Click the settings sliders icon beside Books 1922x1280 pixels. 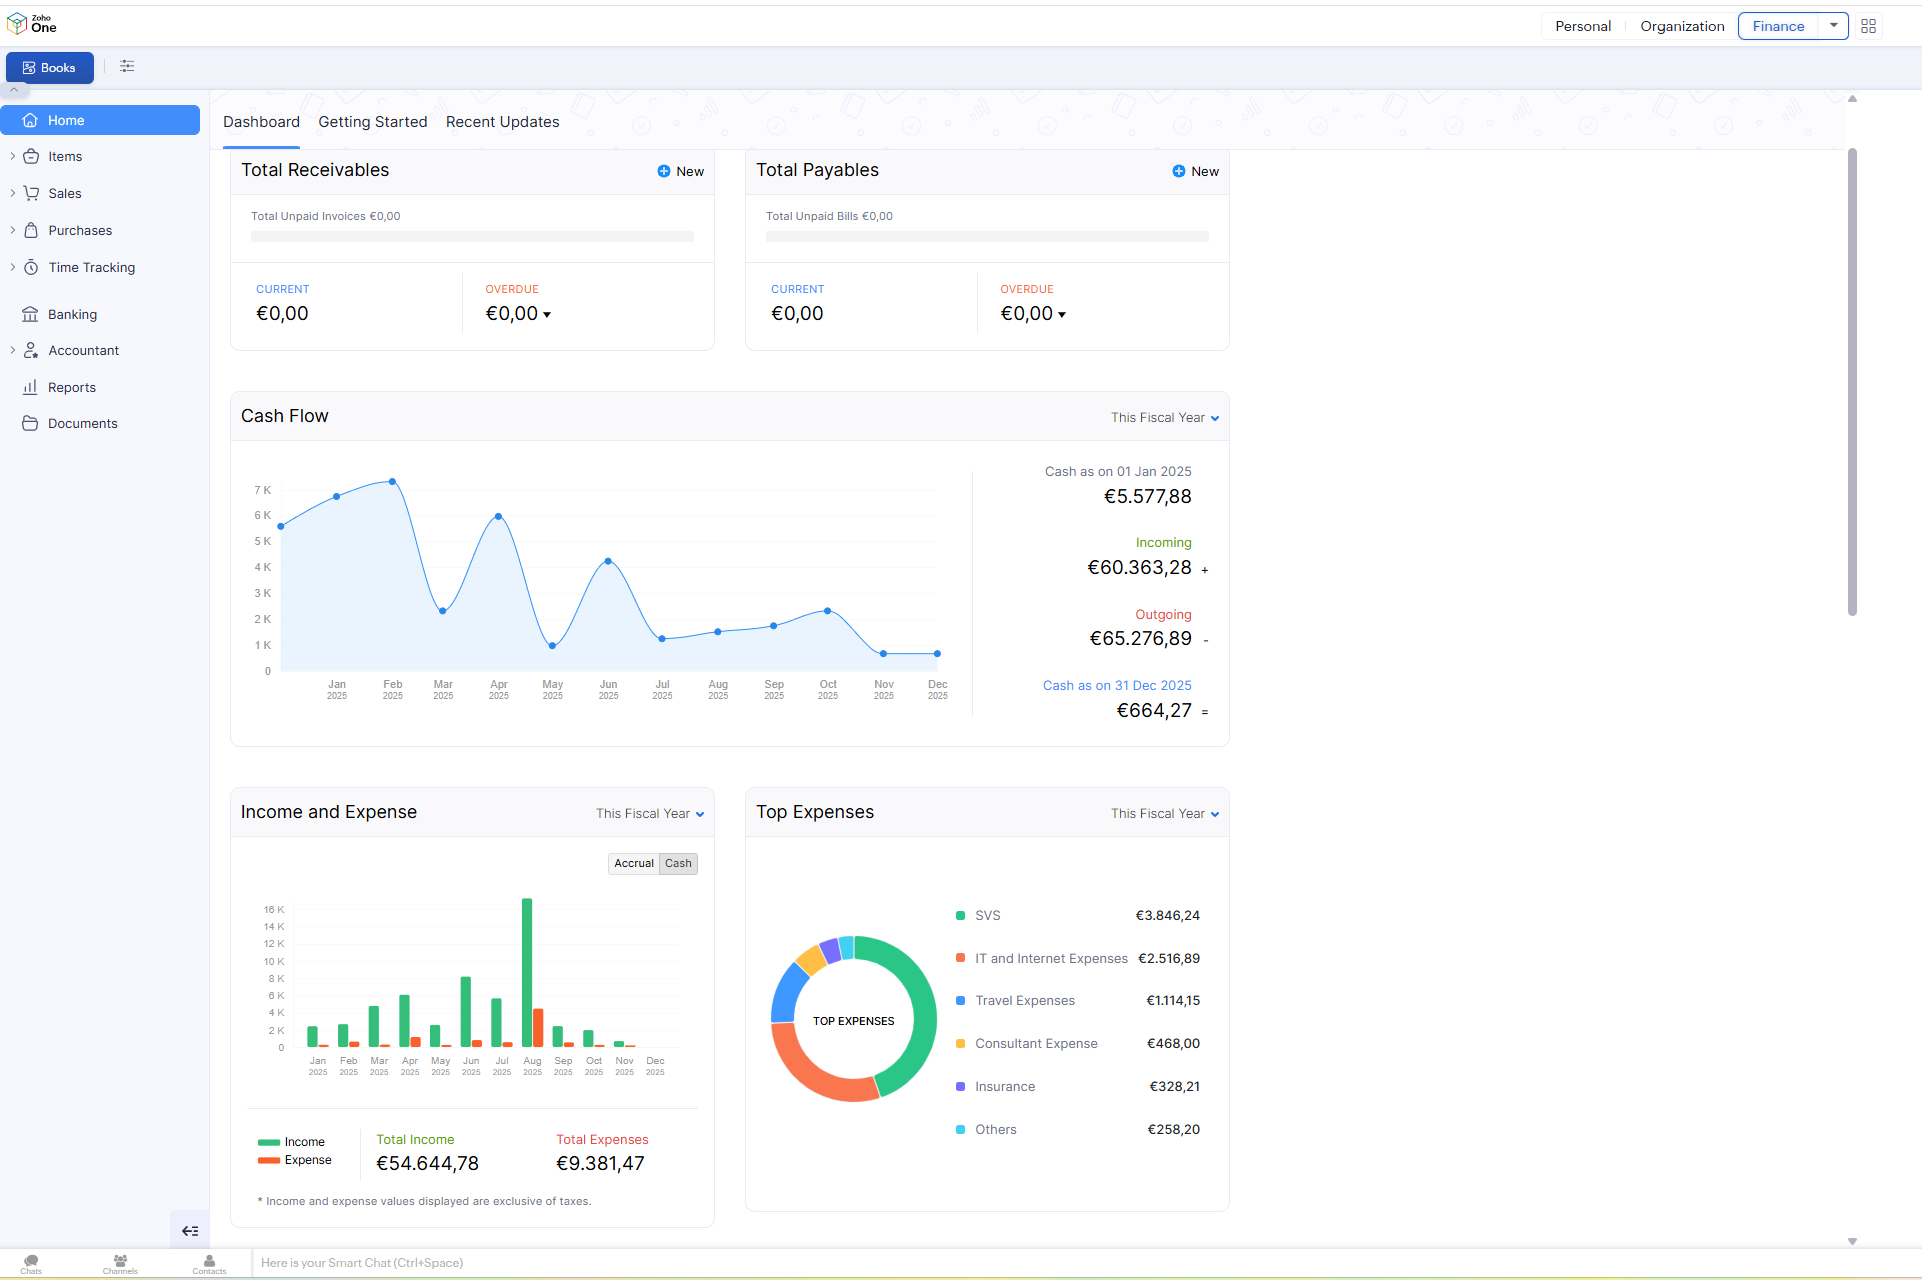(x=127, y=66)
